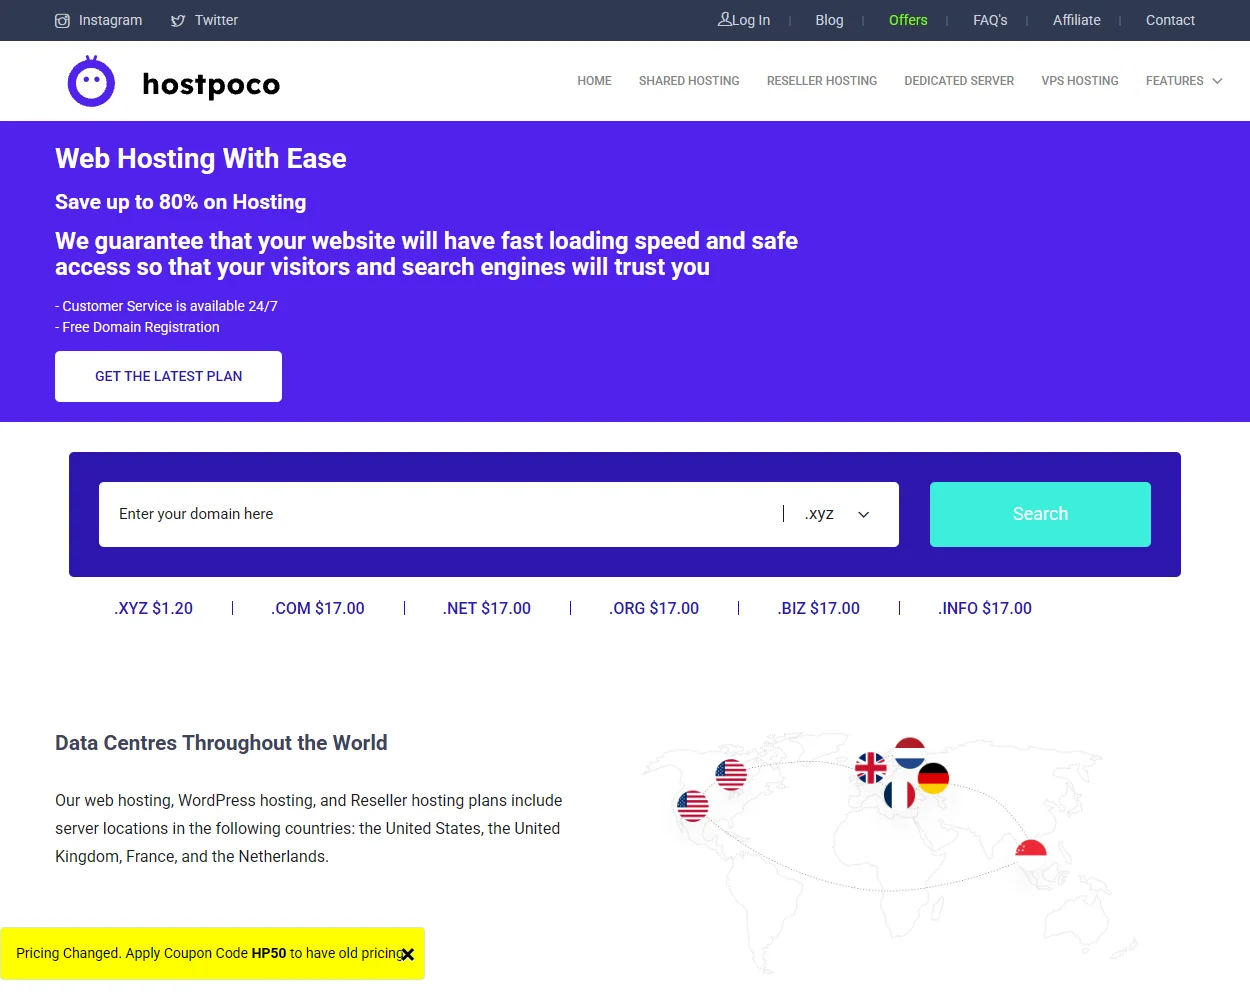1250x1000 pixels.
Task: Click the Germany flag marker
Action: [x=934, y=779]
